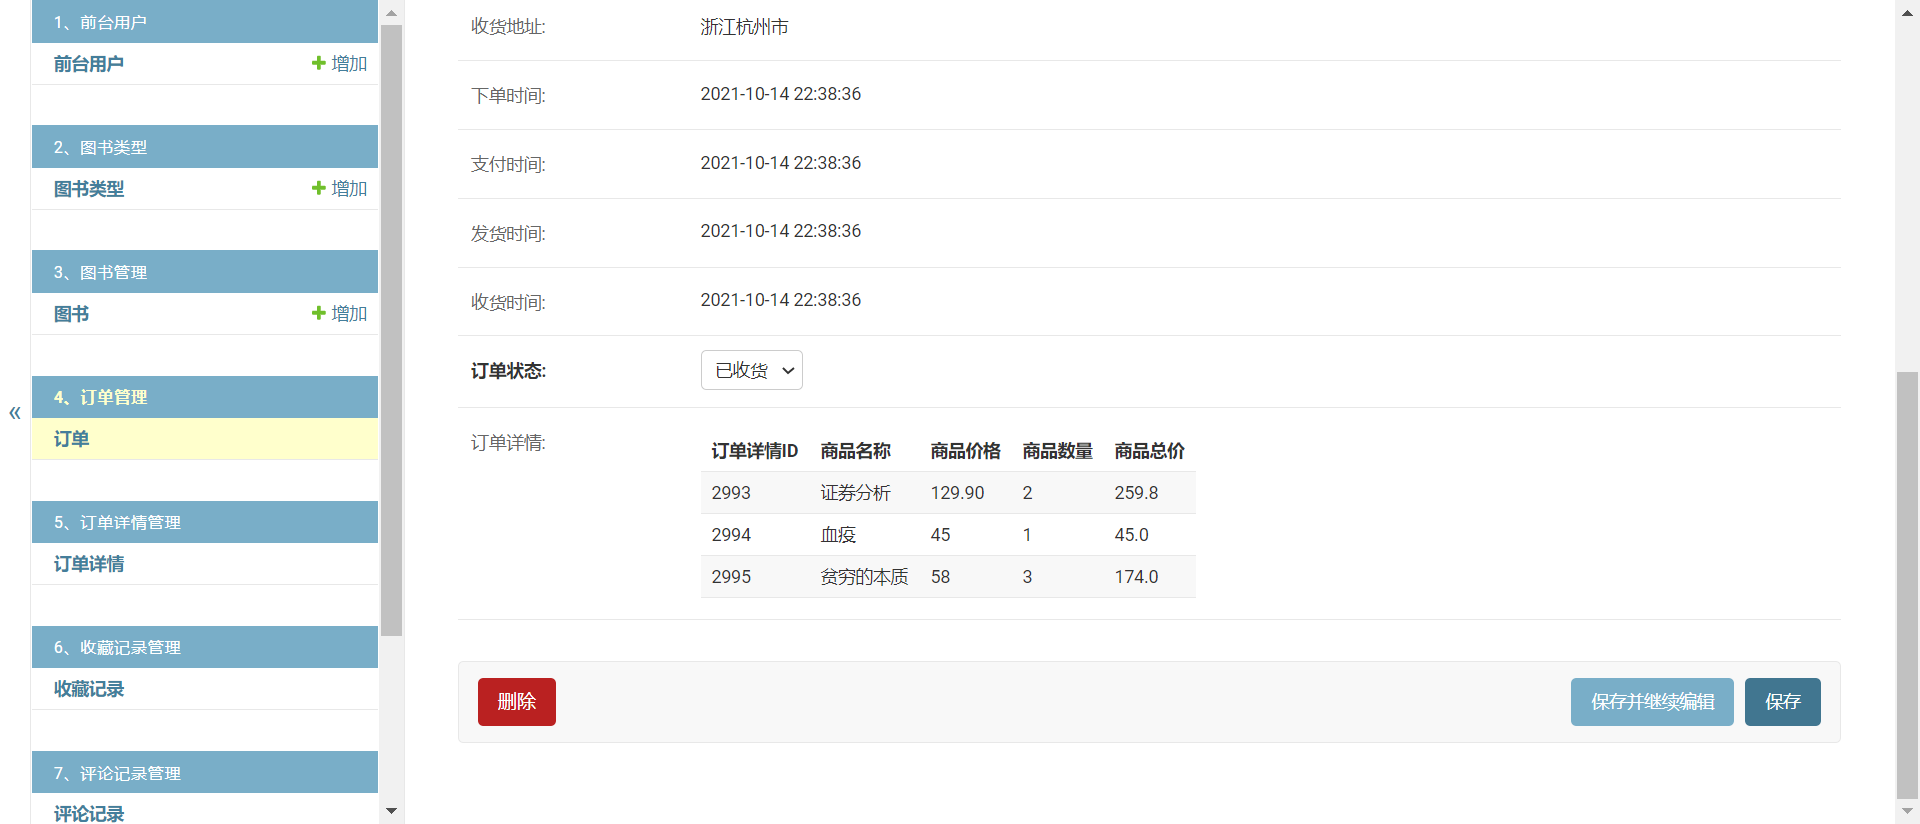The height and width of the screenshot is (824, 1920).
Task: Click the 商品数量 column header
Action: pyautogui.click(x=1058, y=451)
